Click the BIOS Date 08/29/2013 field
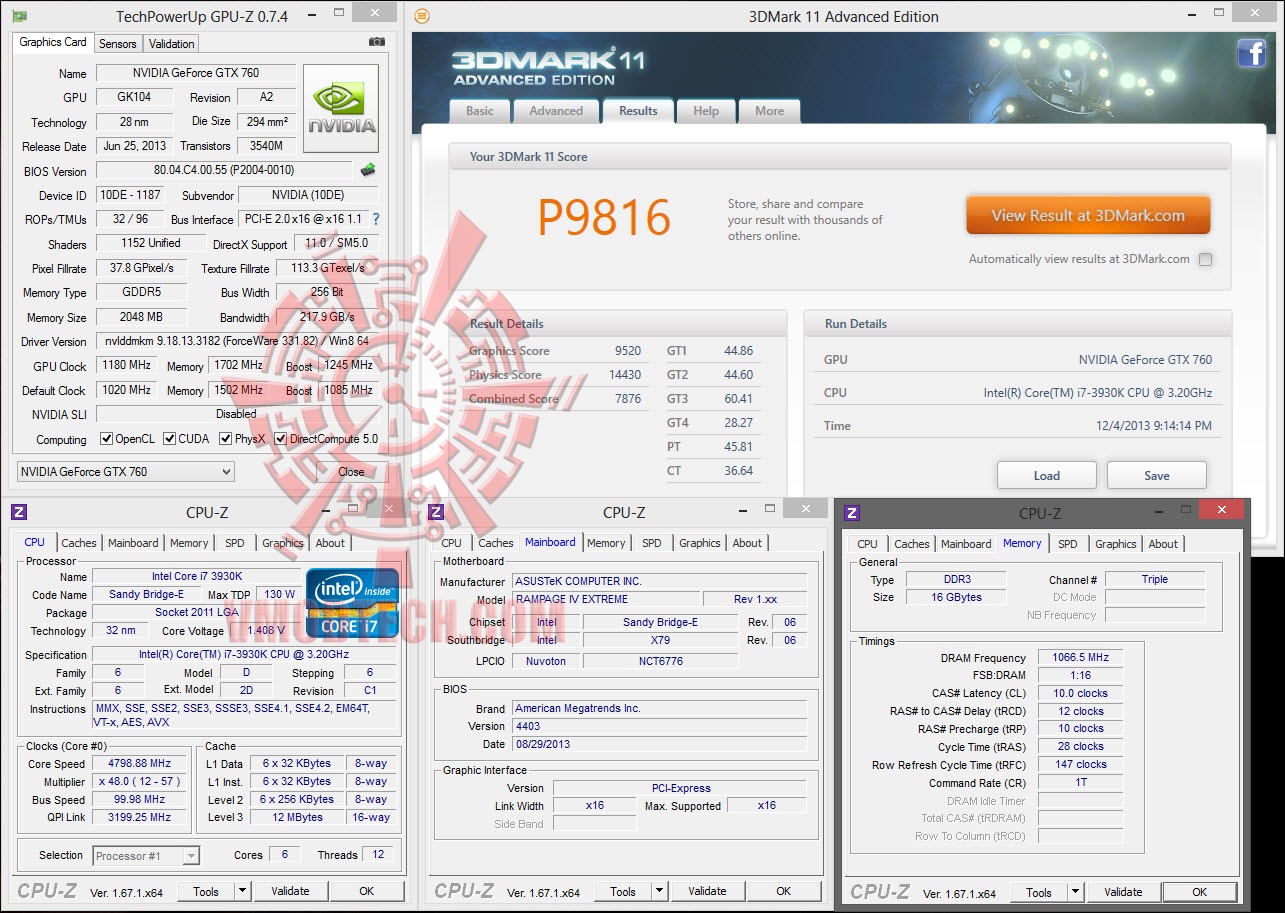Viewport: 1285px width, 913px height. (660, 744)
